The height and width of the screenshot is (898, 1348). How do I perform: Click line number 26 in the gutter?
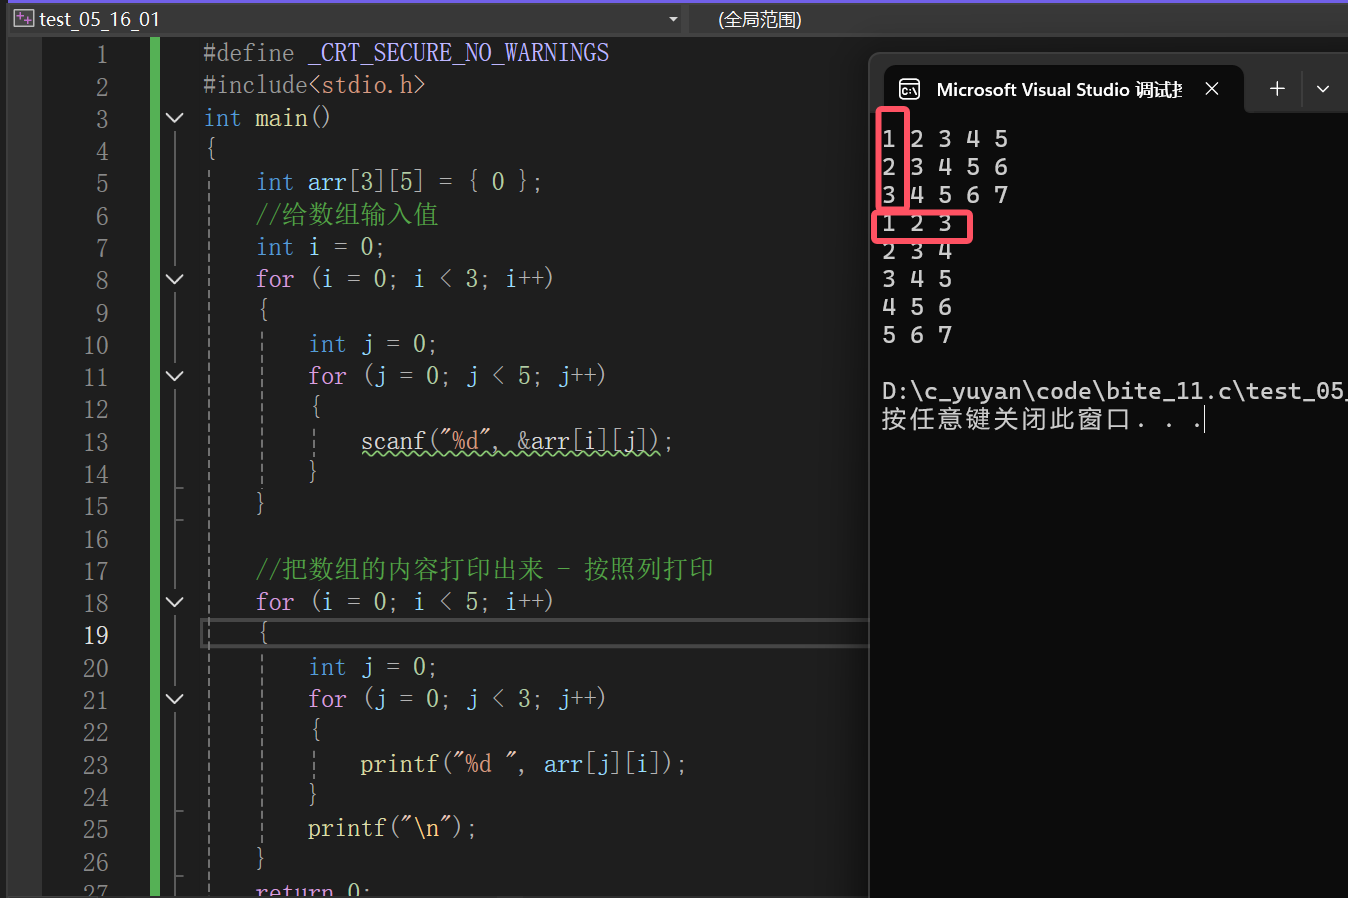pos(96,862)
